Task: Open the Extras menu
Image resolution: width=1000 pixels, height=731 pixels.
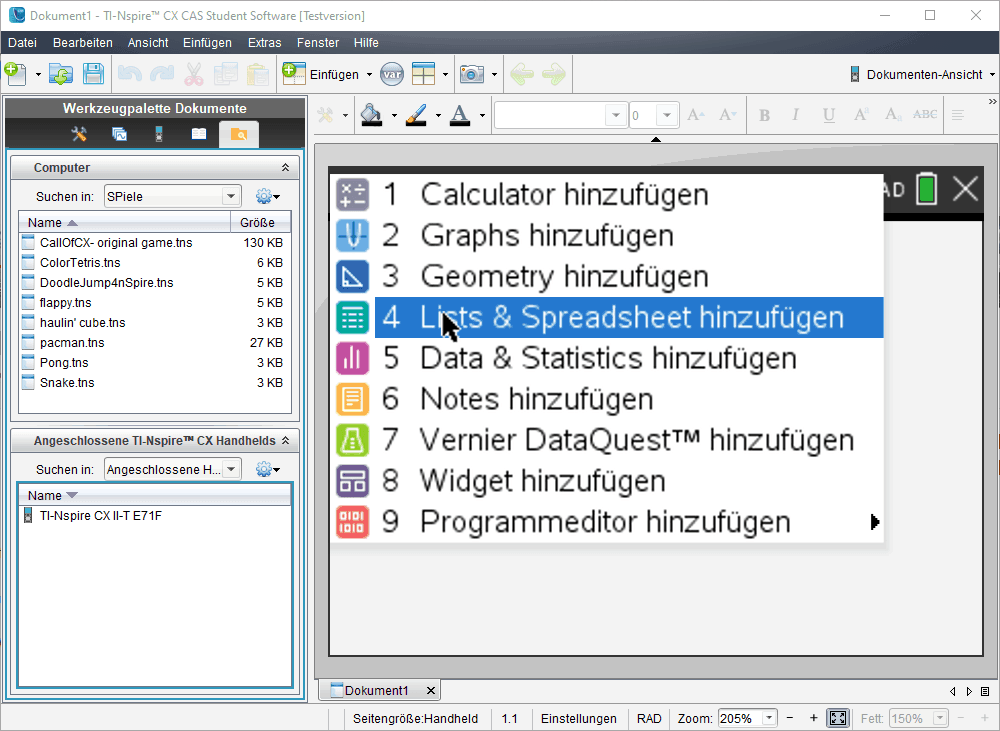Action: (x=265, y=43)
